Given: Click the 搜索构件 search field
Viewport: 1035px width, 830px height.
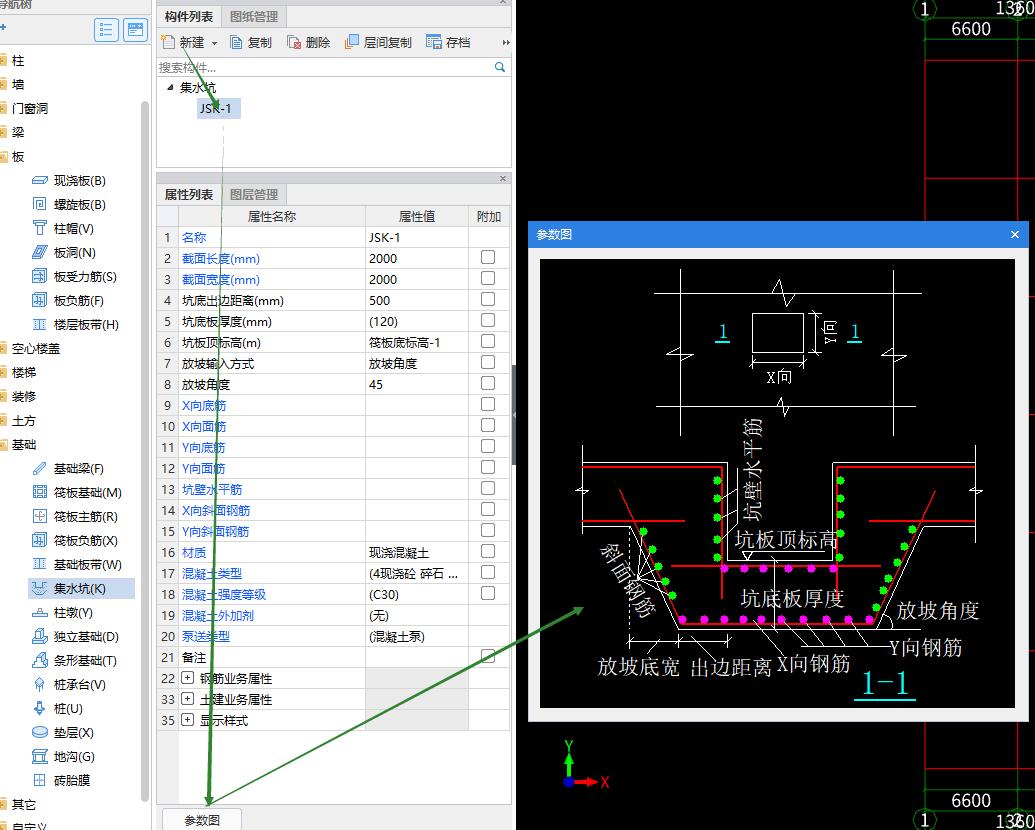Looking at the screenshot, I should (325, 67).
